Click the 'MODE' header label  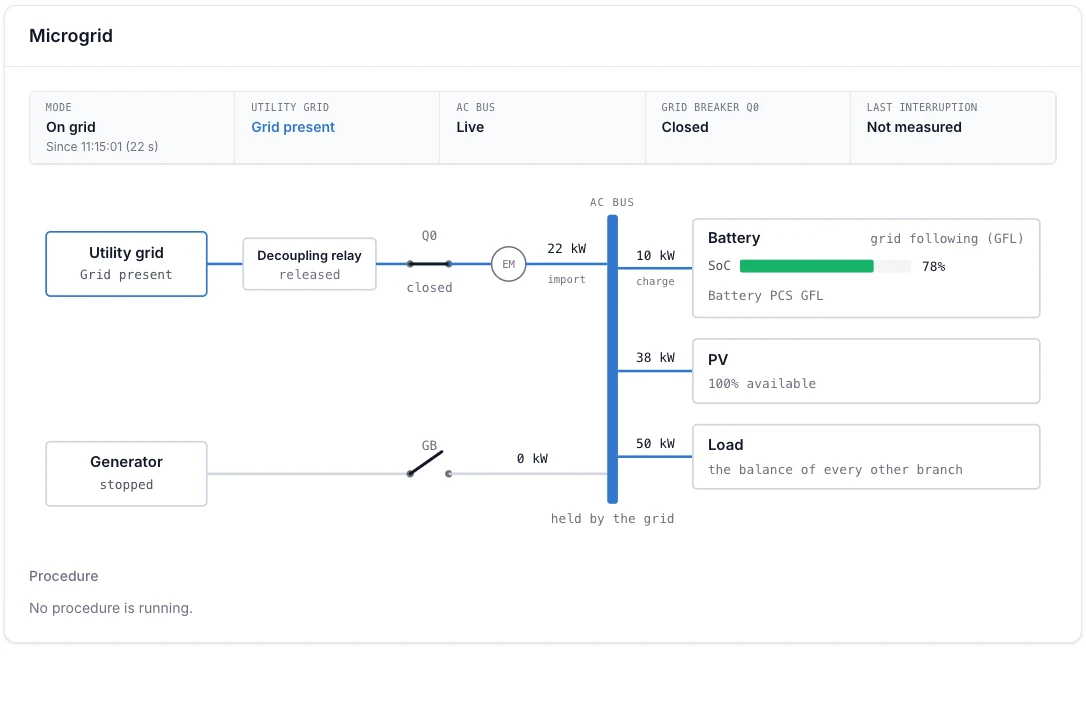click(x=58, y=107)
